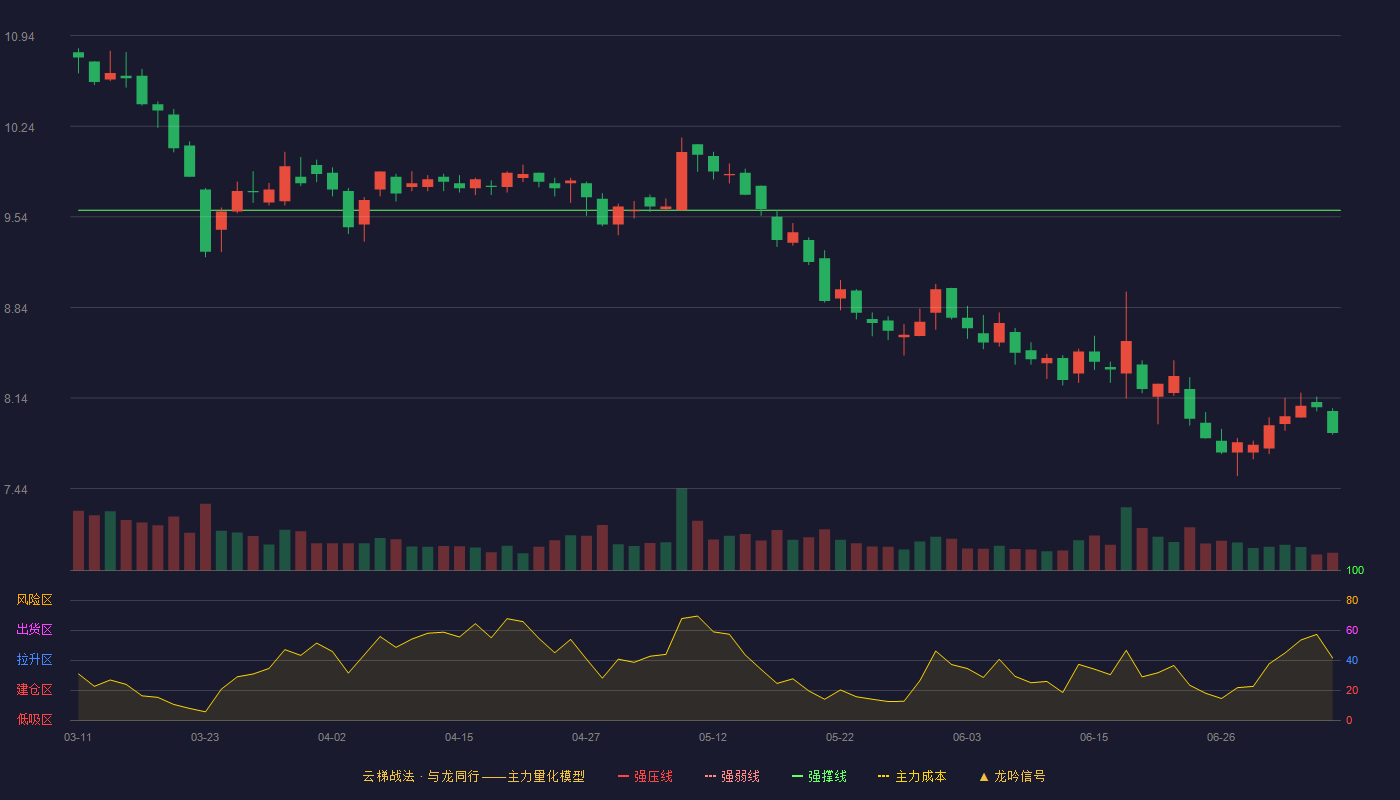This screenshot has width=1400, height=800.
Task: Click the red 强压线 legend line icon
Action: coord(623,776)
